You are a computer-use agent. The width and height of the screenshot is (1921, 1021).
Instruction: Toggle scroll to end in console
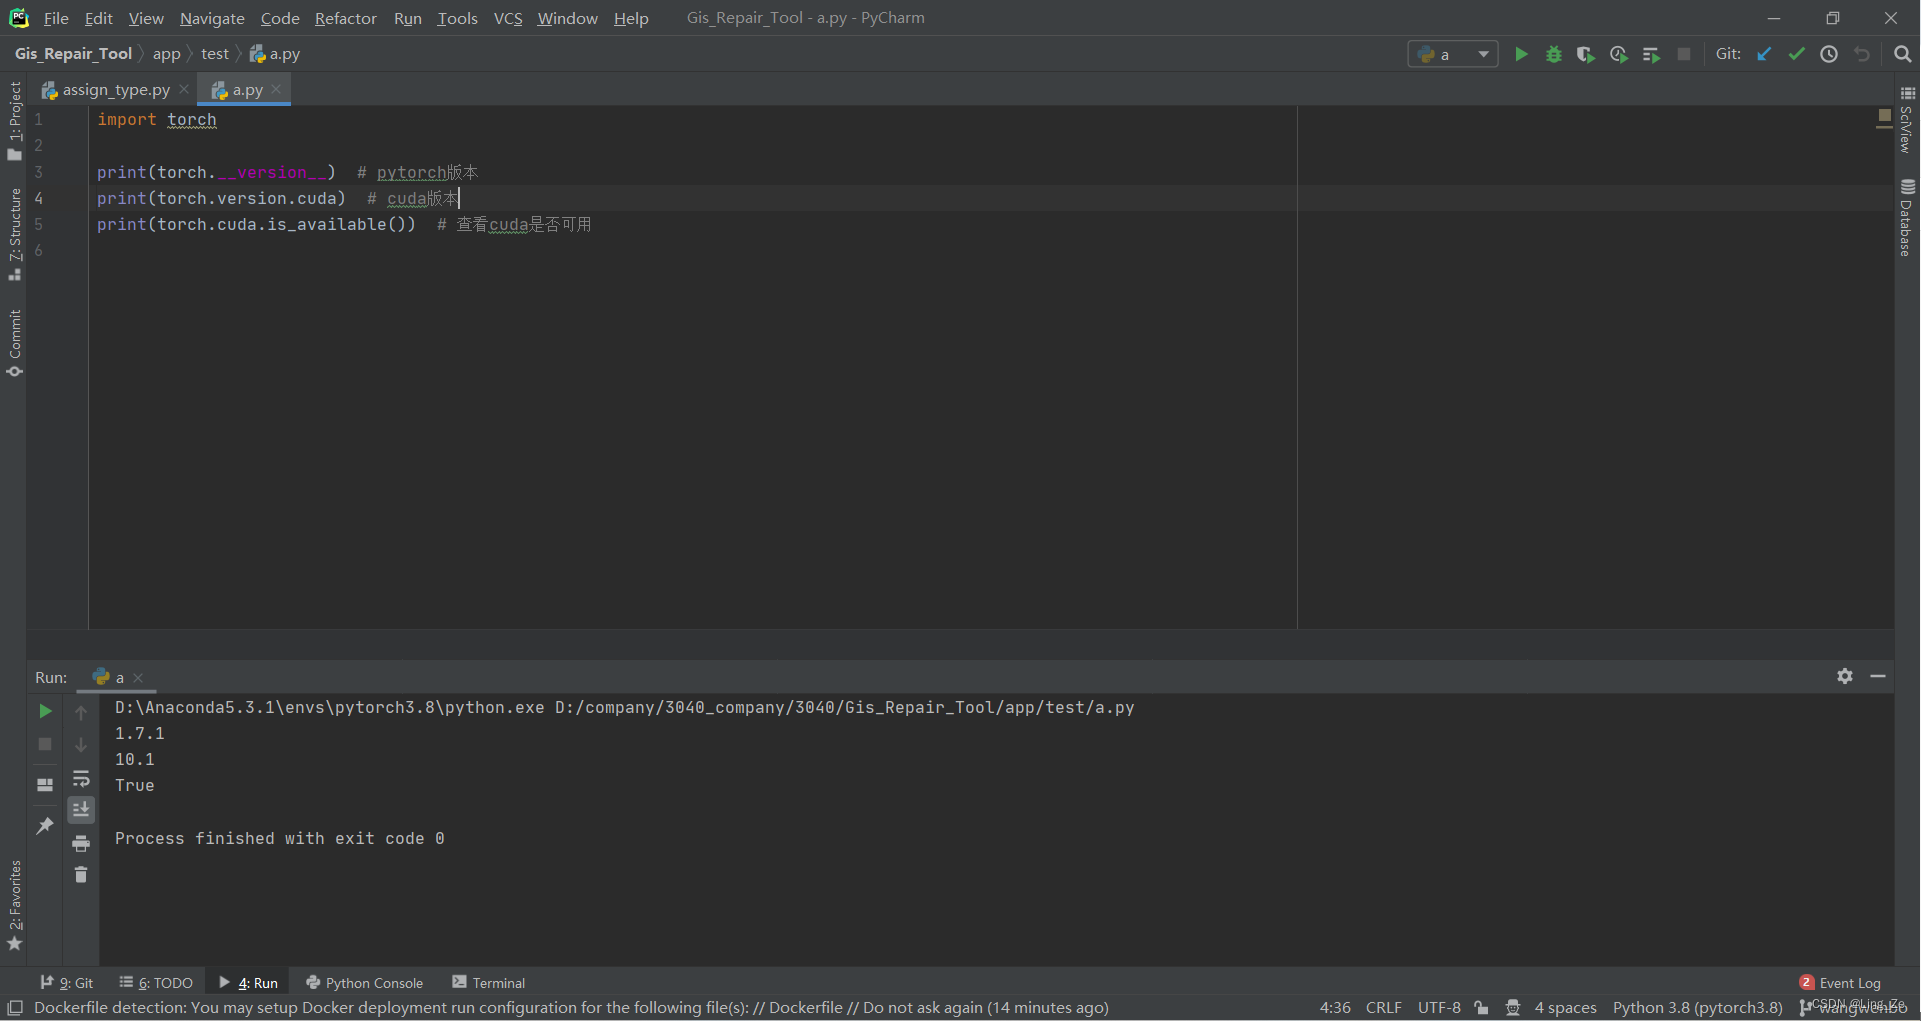[81, 809]
